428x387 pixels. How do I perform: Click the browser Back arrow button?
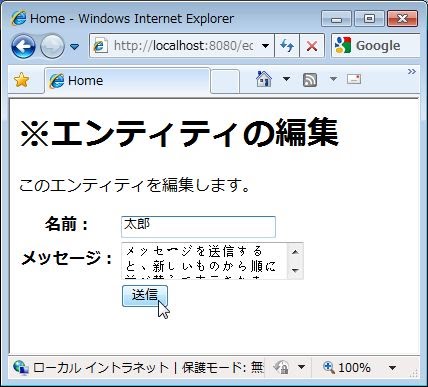pyautogui.click(x=23, y=46)
